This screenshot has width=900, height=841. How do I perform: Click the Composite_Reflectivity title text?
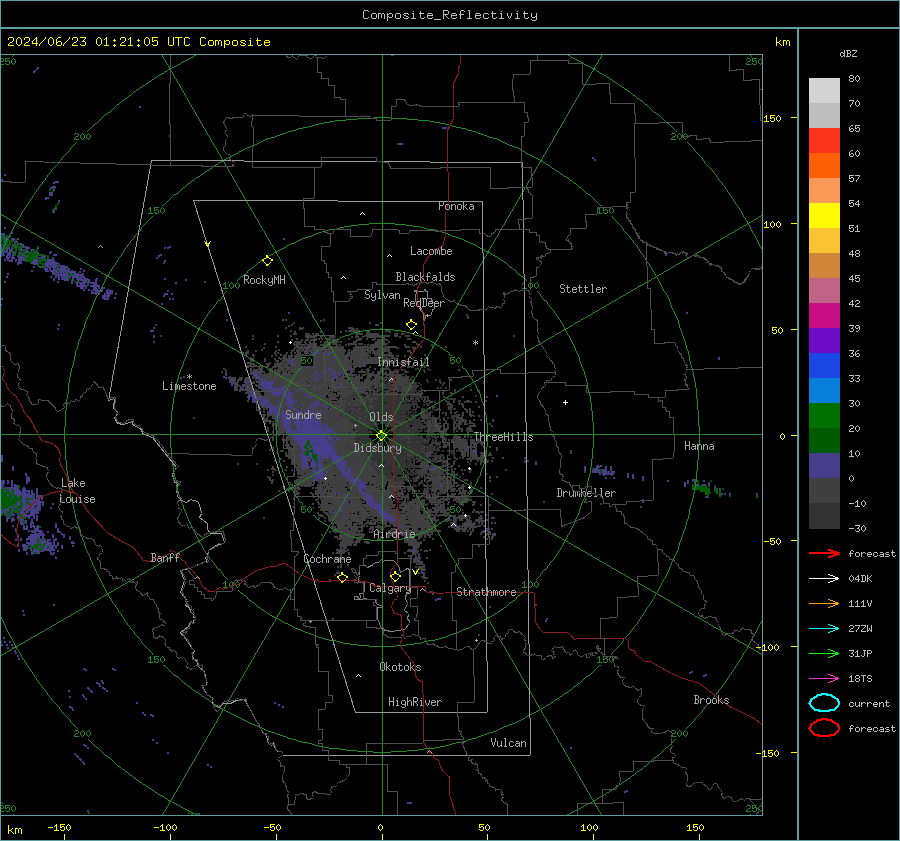pos(450,15)
